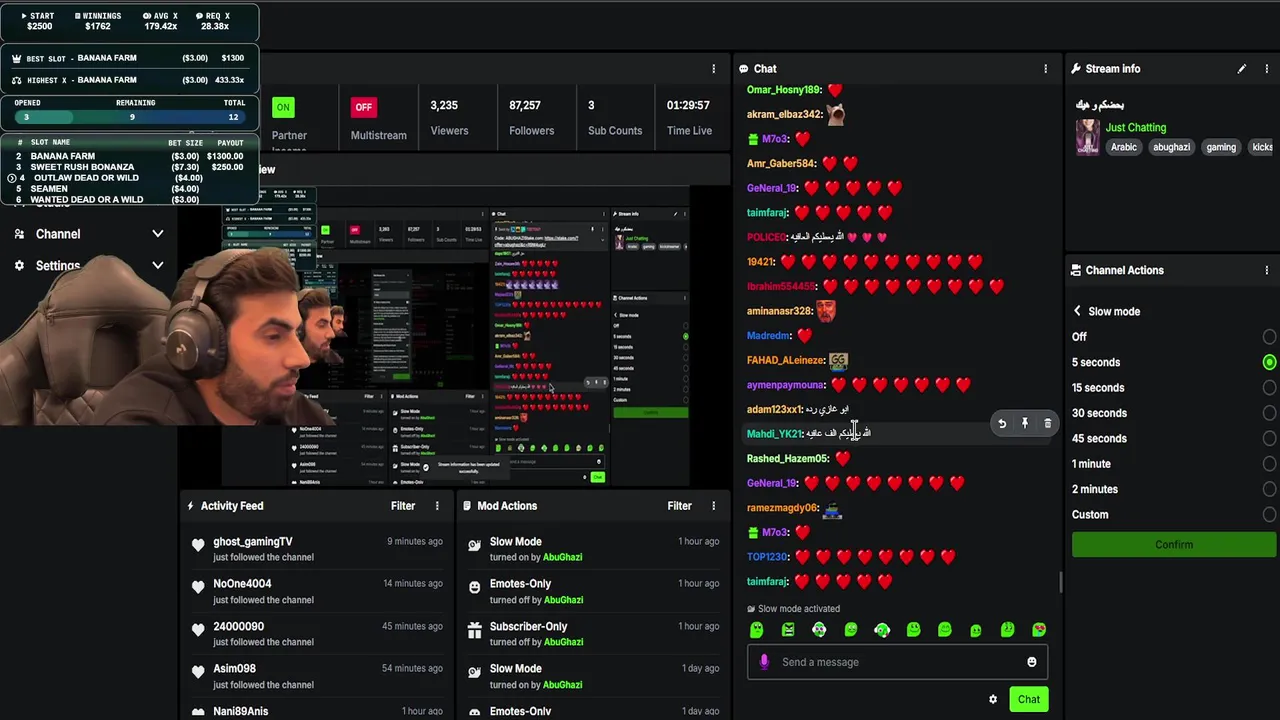Image resolution: width=1280 pixels, height=720 pixels.
Task: Click the SWEET RUSH BONANZA slot row
Action: click(x=130, y=167)
